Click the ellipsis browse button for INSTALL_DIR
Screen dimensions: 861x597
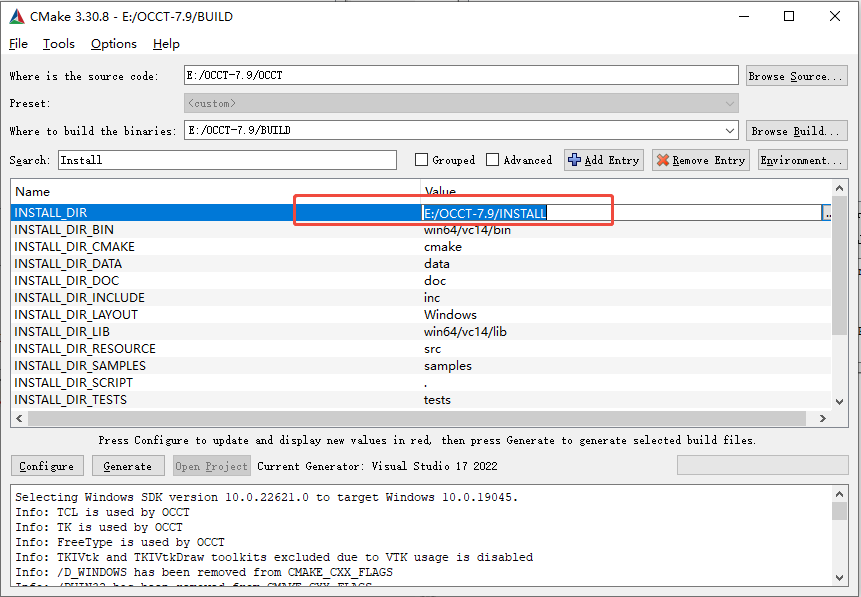pyautogui.click(x=827, y=213)
